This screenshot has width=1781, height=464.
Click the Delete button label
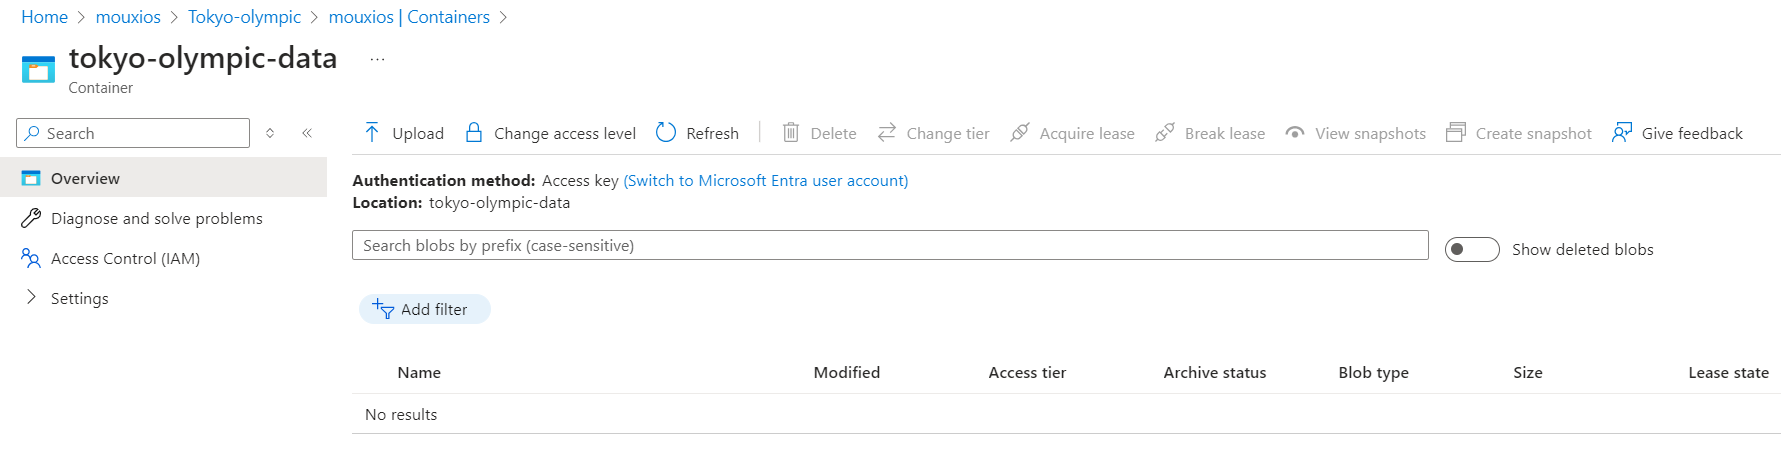click(833, 133)
